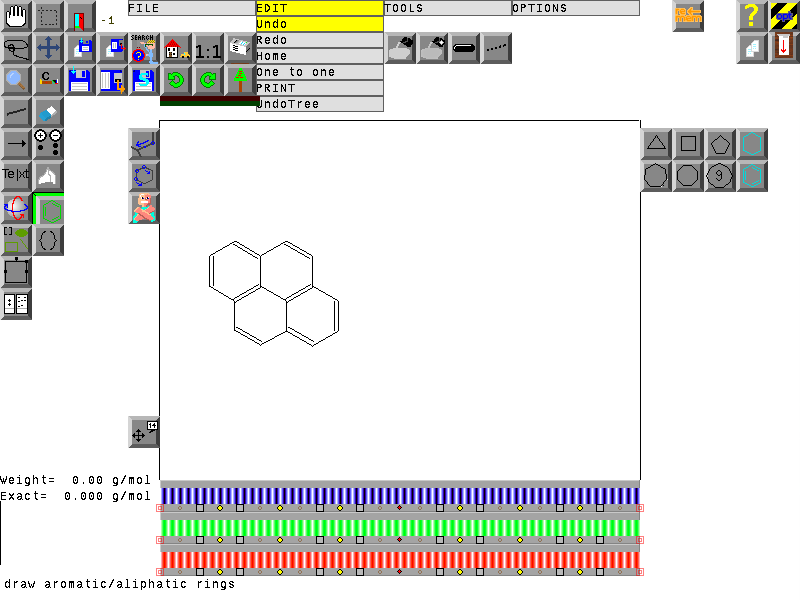
Task: Click the blue color slider bar
Action: coord(400,495)
